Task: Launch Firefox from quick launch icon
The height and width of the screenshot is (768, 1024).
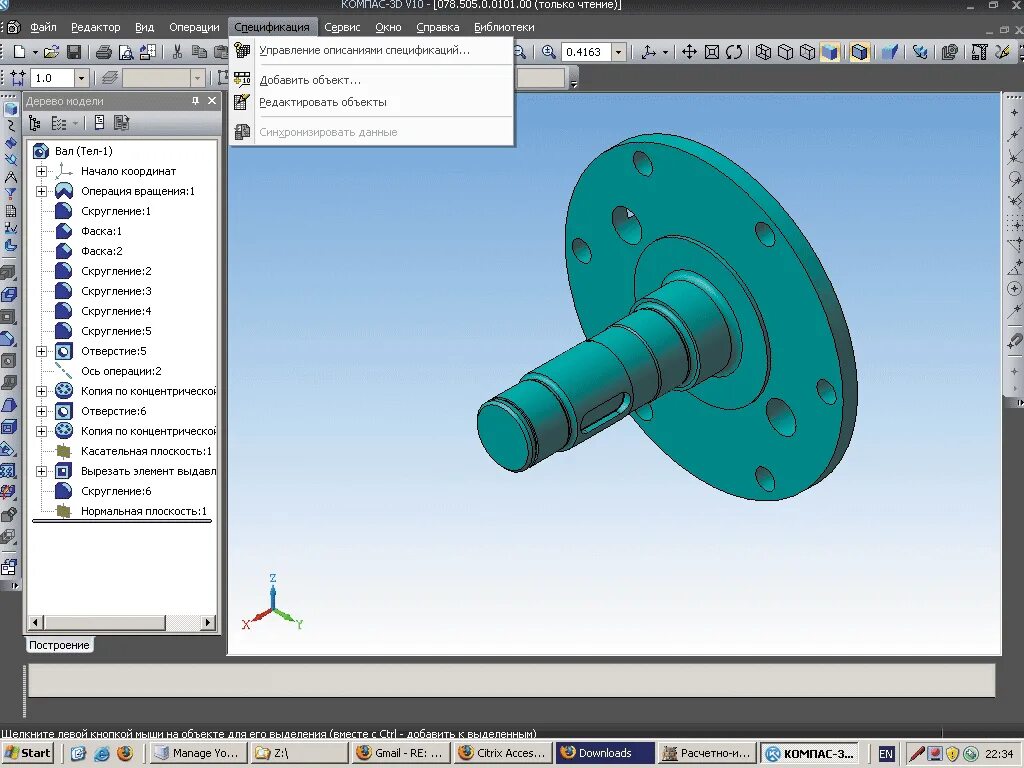Action: (x=125, y=753)
